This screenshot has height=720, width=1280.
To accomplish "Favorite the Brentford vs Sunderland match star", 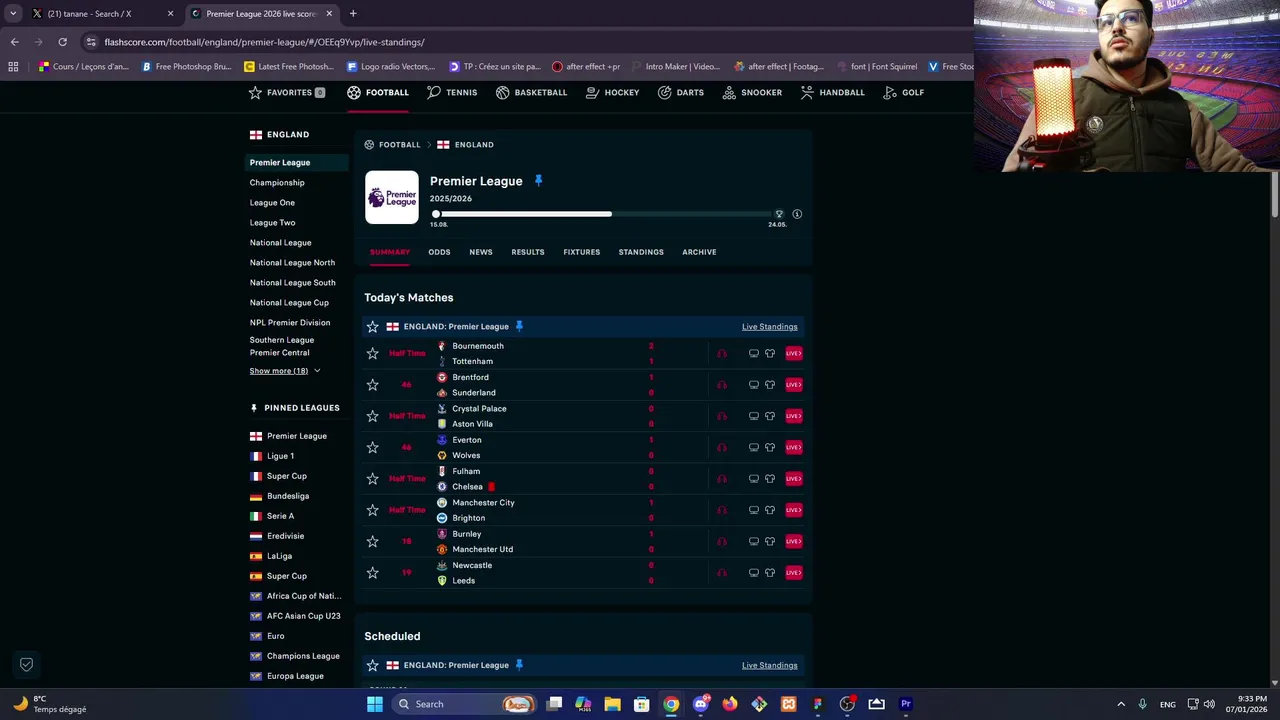I will [x=372, y=385].
